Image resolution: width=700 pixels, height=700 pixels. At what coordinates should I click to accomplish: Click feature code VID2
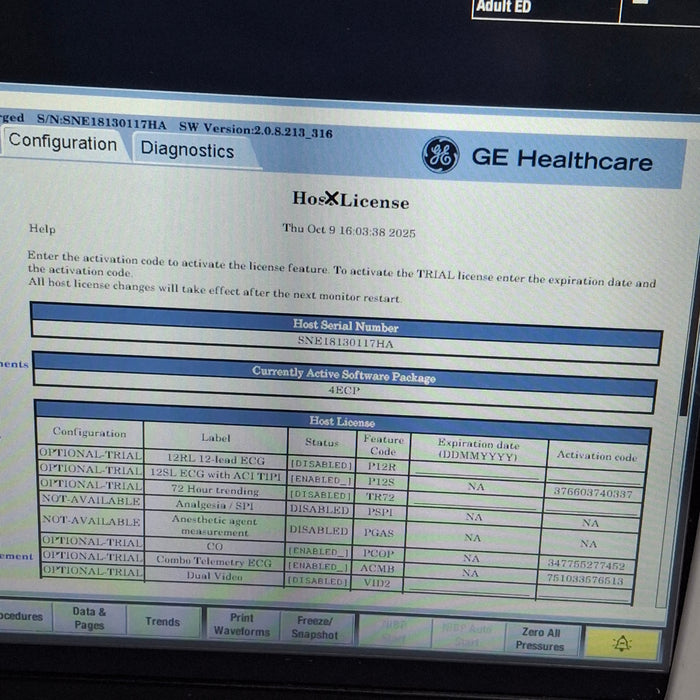pyautogui.click(x=377, y=583)
